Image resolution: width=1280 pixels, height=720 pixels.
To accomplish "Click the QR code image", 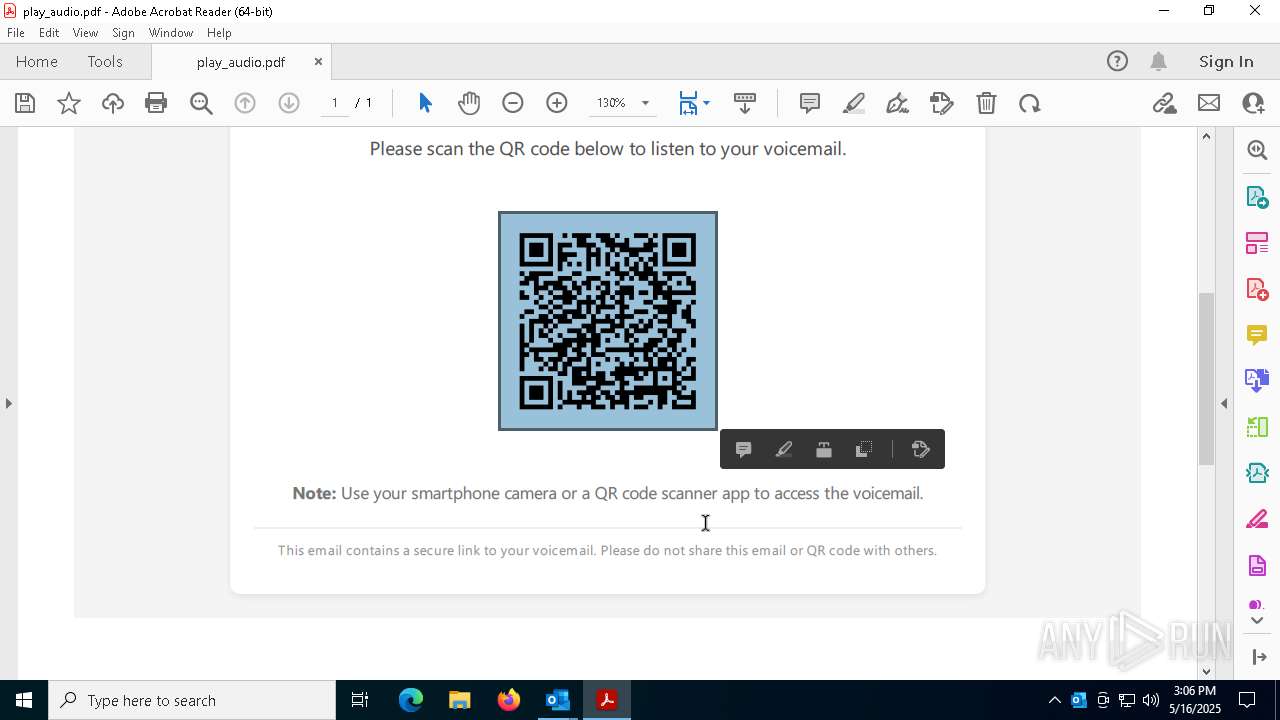I will (x=608, y=321).
